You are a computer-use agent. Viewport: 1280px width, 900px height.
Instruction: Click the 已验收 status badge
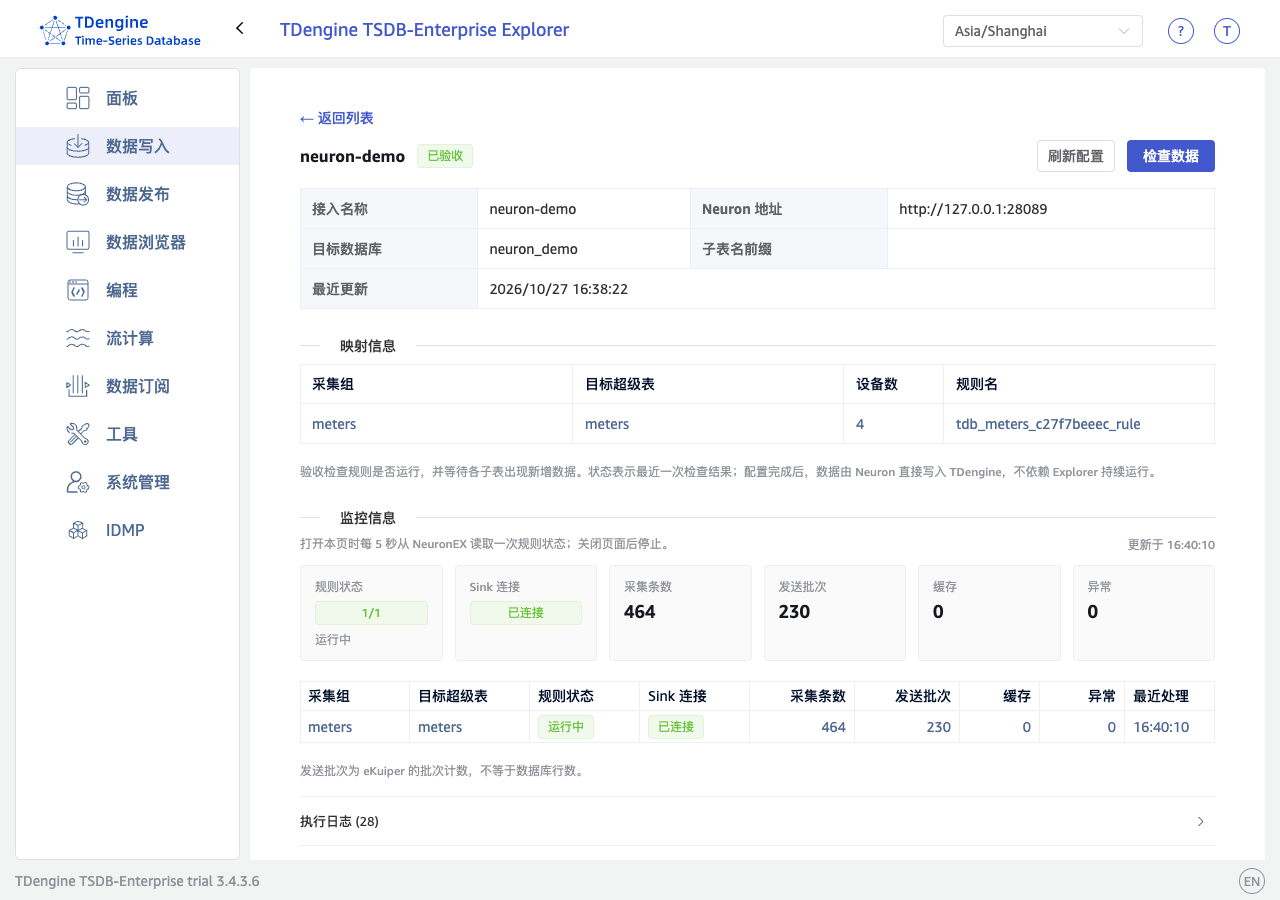tap(445, 156)
